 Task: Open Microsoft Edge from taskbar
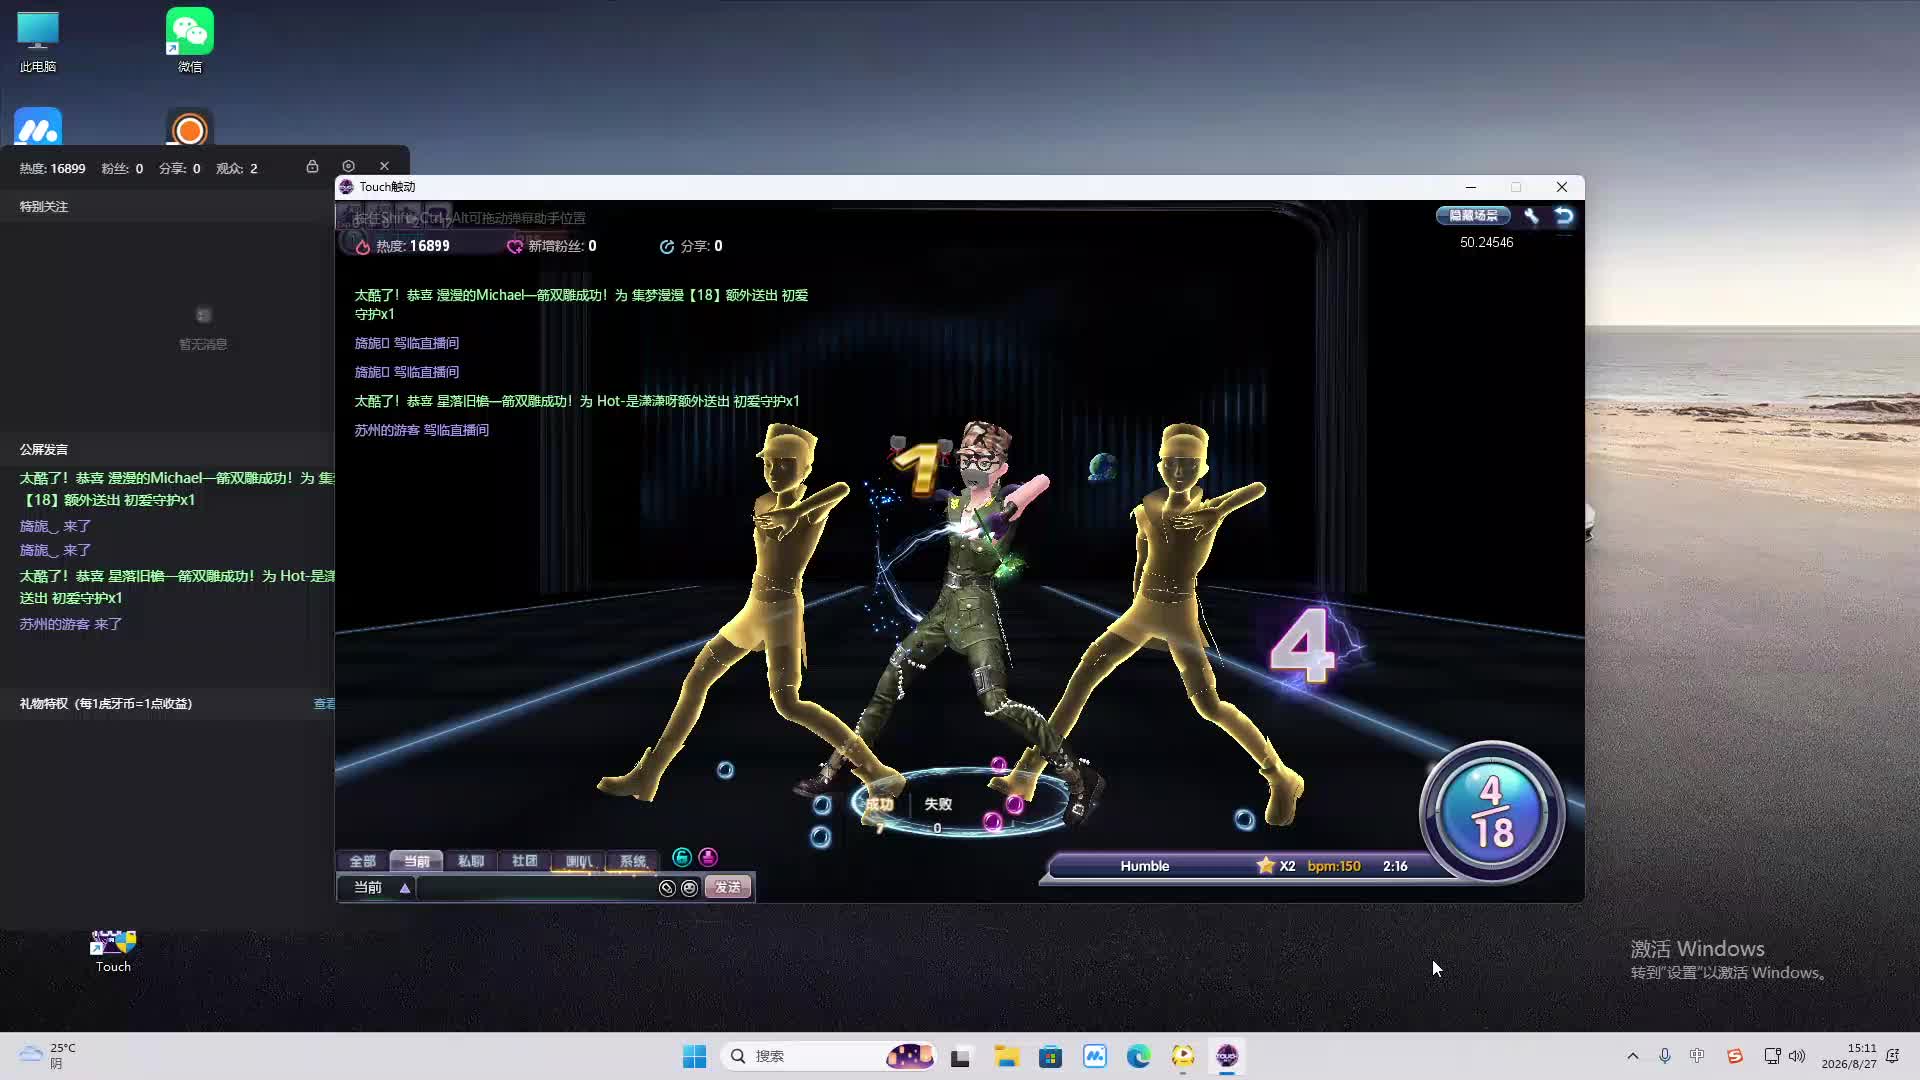[1138, 1056]
